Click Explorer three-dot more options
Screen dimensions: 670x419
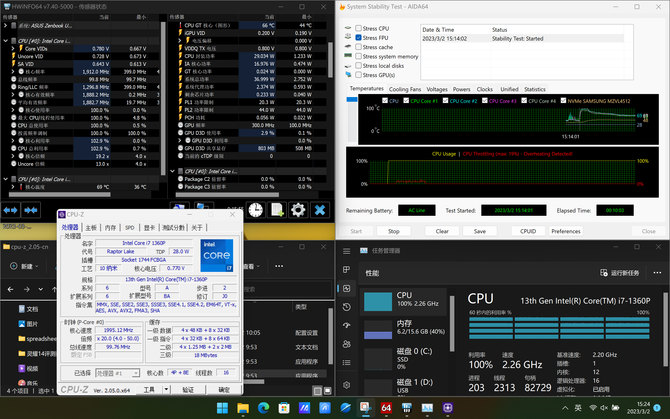[x=279, y=266]
